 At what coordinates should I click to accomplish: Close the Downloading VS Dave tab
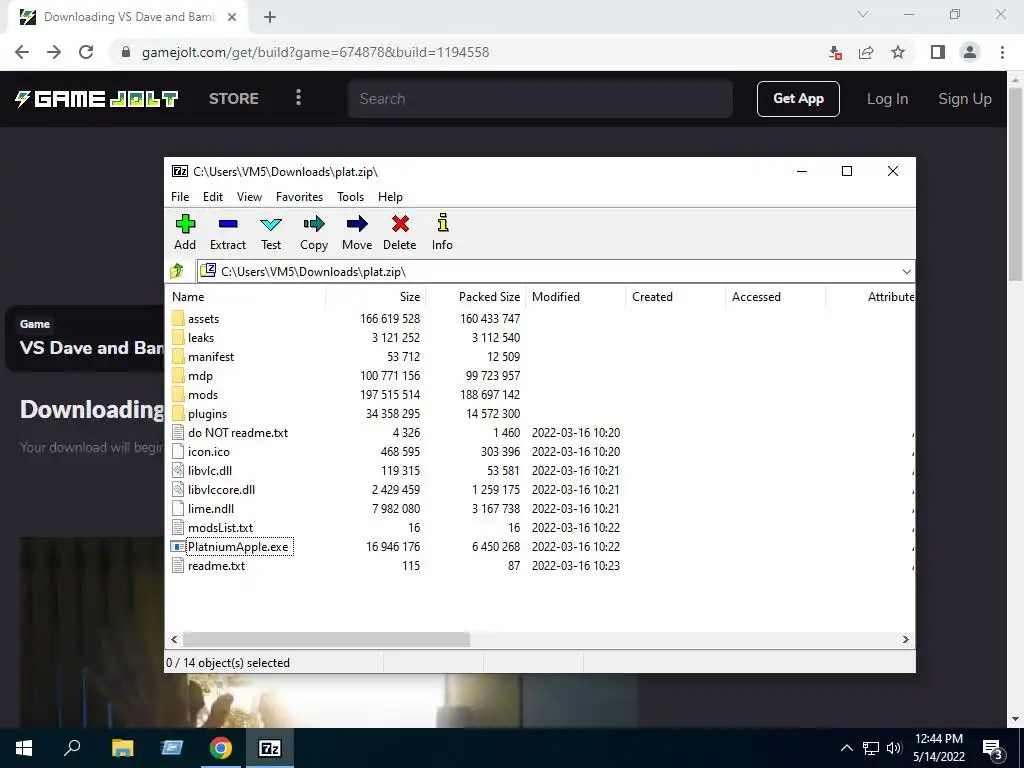(x=232, y=17)
